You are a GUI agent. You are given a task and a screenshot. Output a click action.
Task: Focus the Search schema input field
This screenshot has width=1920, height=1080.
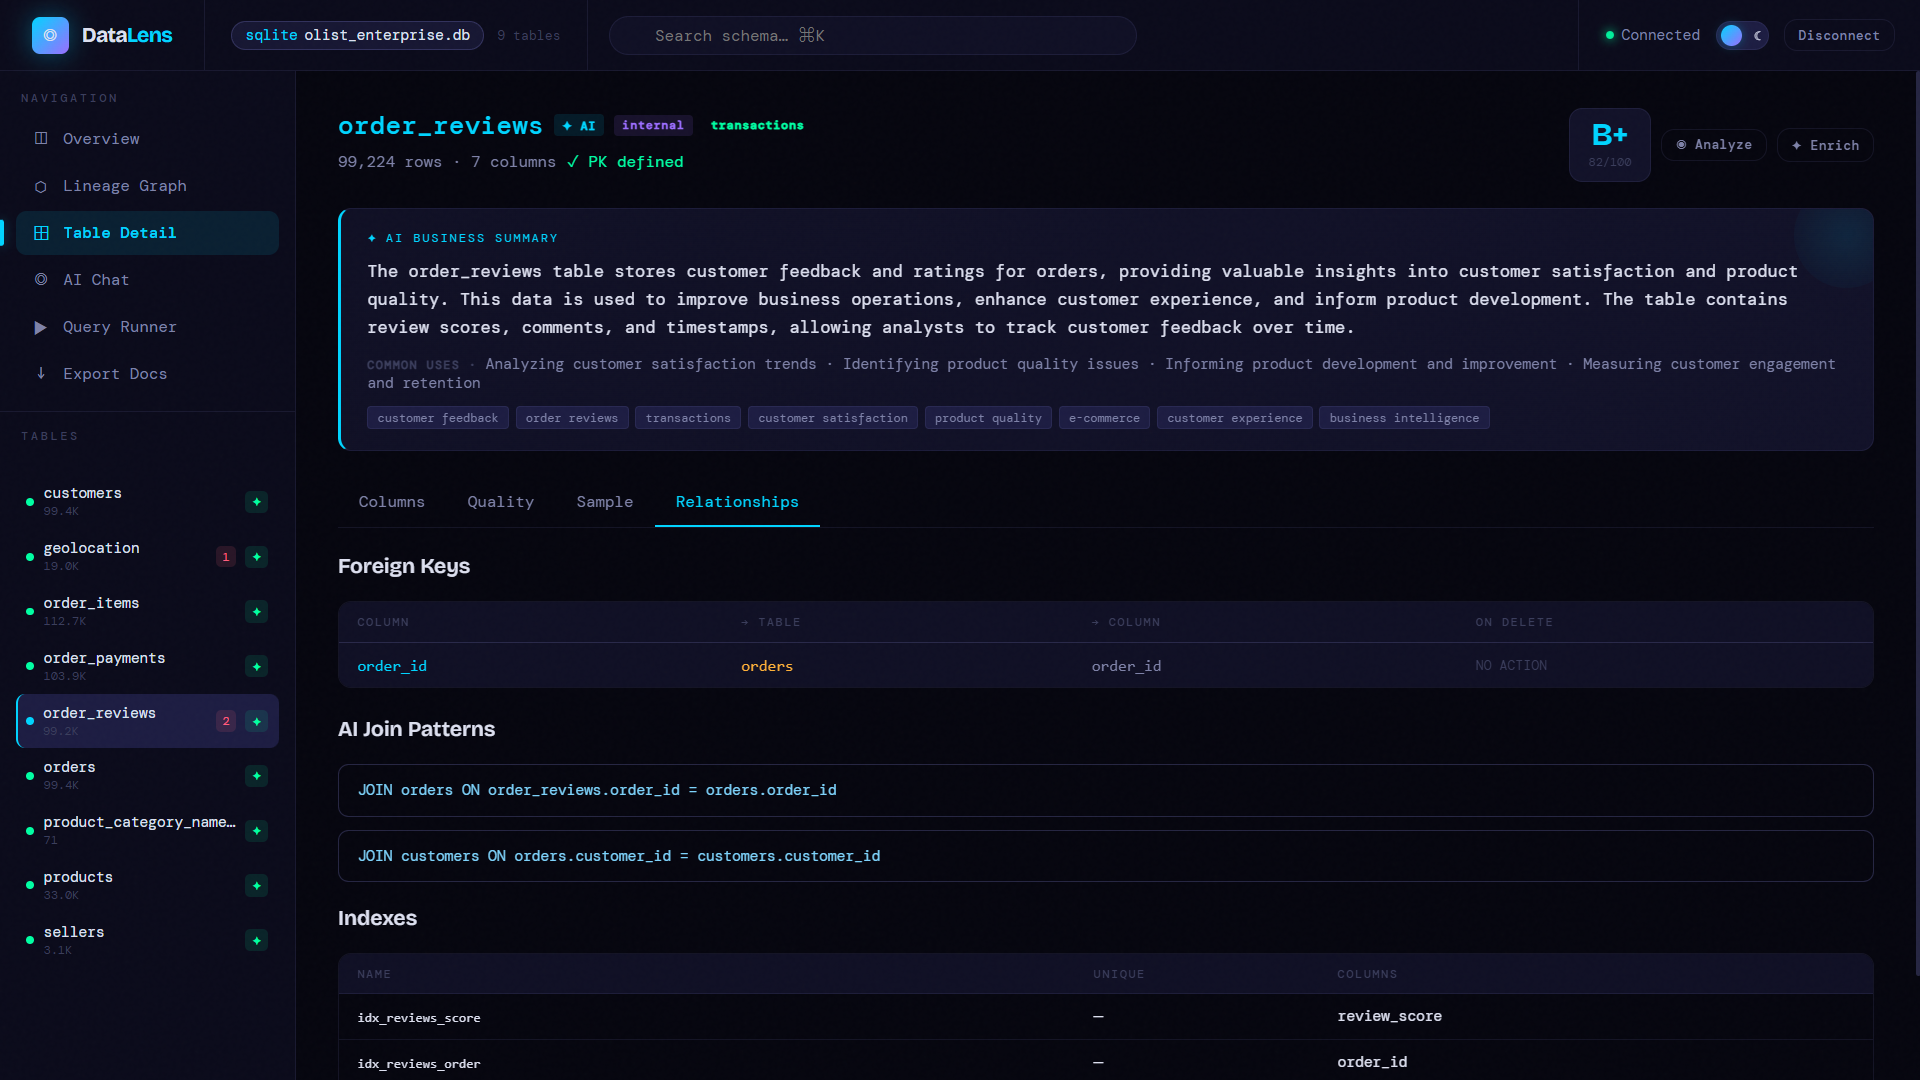tap(872, 35)
